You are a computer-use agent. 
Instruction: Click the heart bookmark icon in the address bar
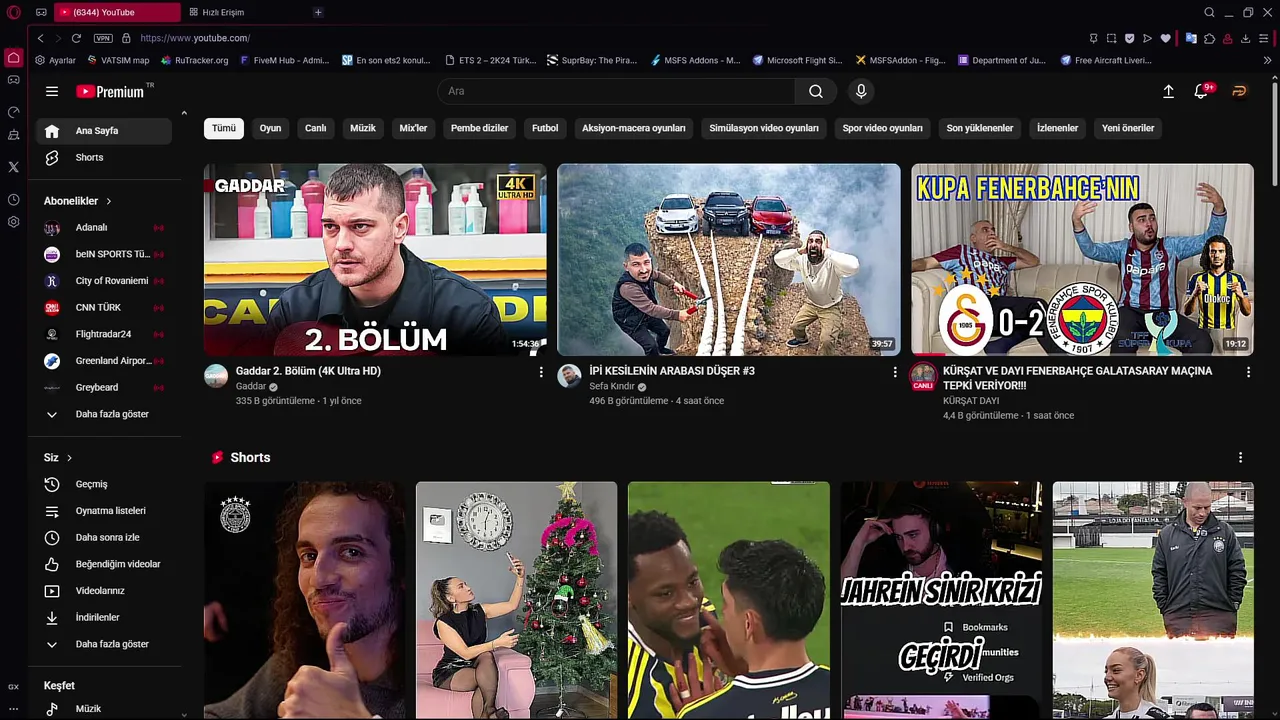[1165, 38]
